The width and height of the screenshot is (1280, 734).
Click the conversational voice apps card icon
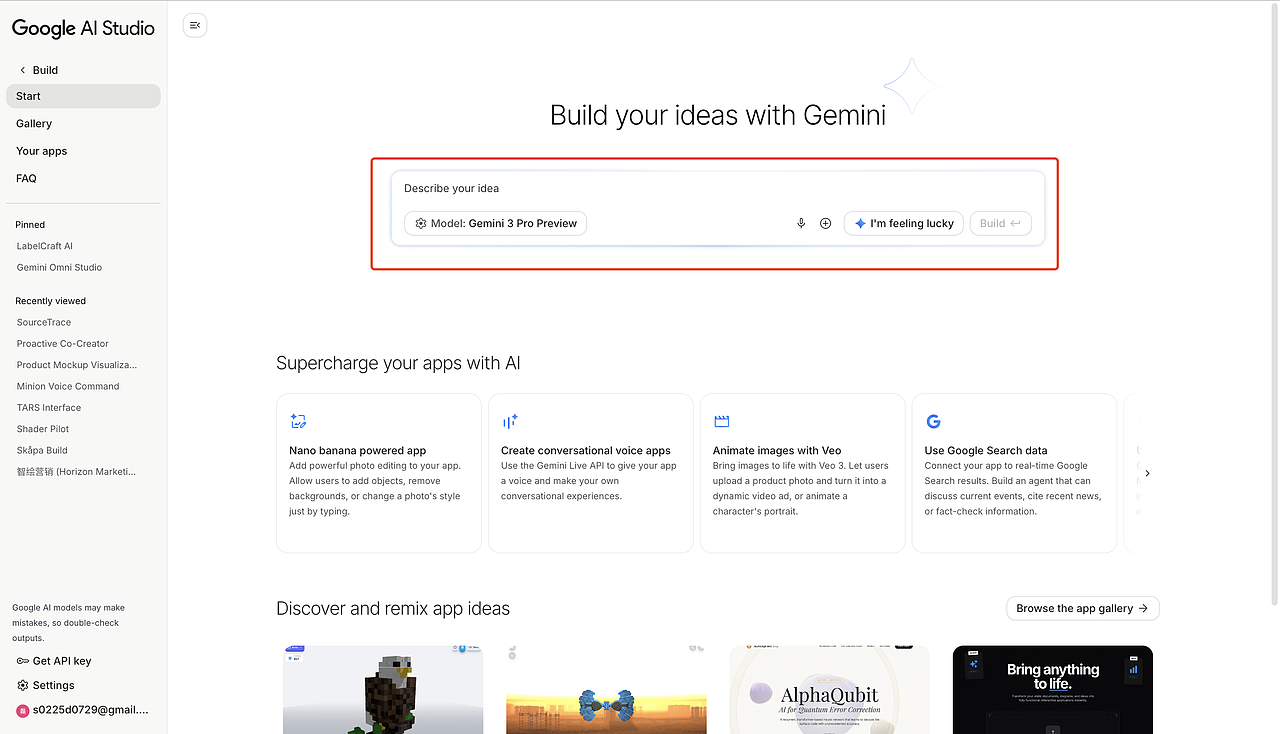(x=510, y=422)
